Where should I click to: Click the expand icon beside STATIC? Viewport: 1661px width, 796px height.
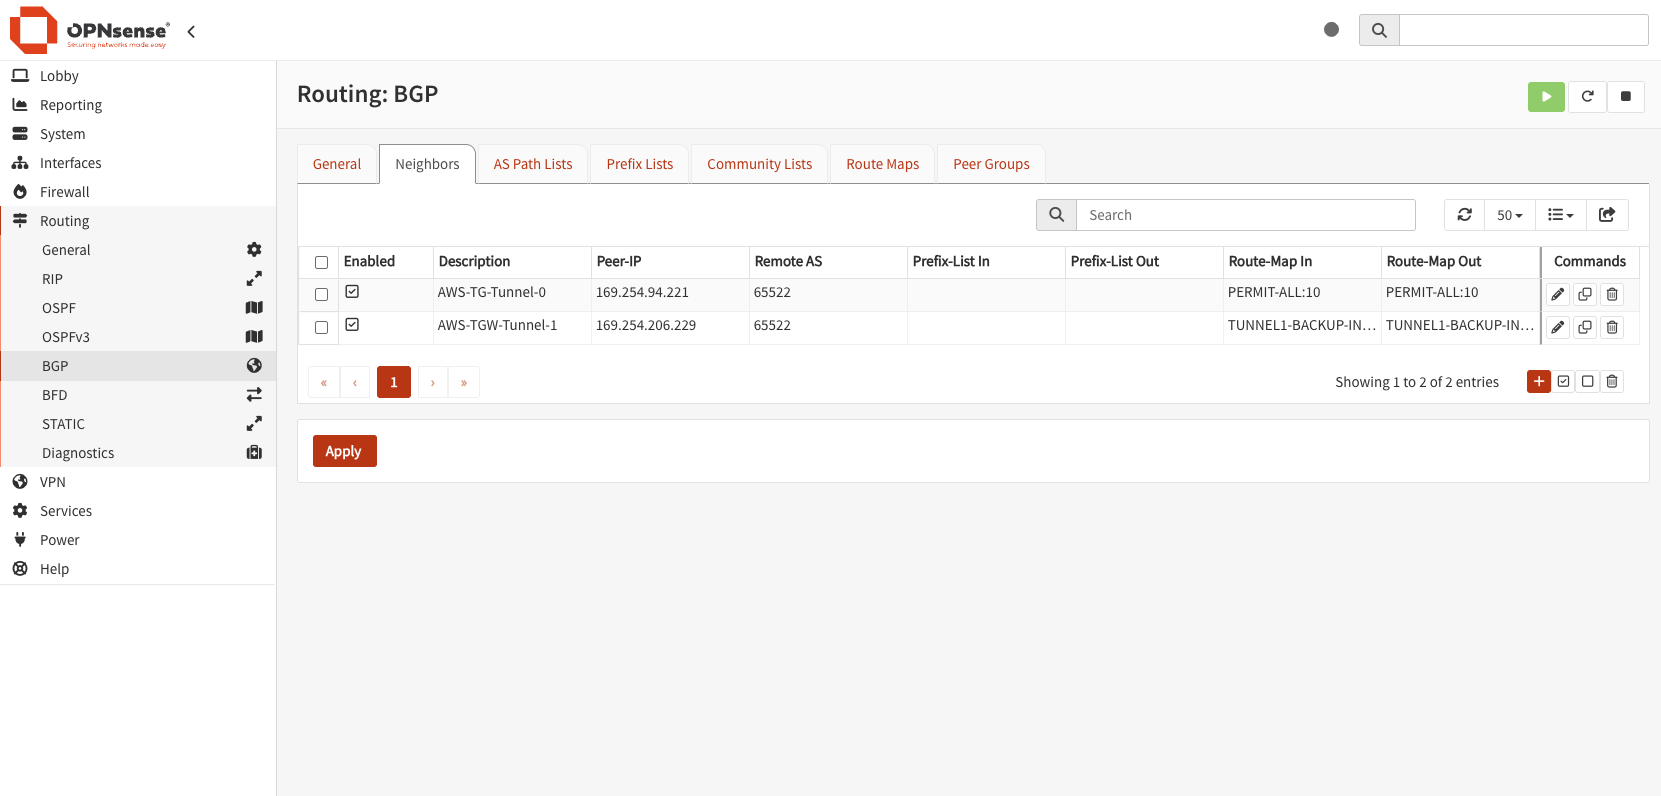click(x=254, y=424)
